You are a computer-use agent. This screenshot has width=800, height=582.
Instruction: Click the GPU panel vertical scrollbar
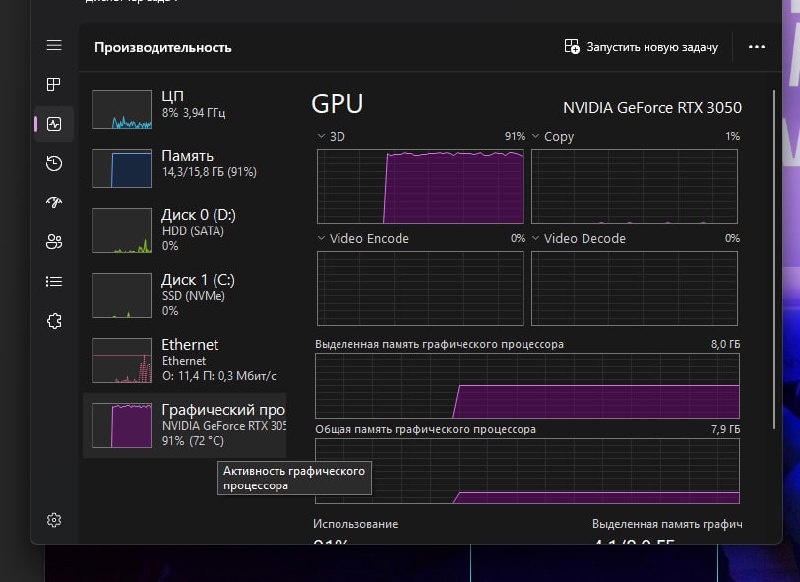pos(773,259)
